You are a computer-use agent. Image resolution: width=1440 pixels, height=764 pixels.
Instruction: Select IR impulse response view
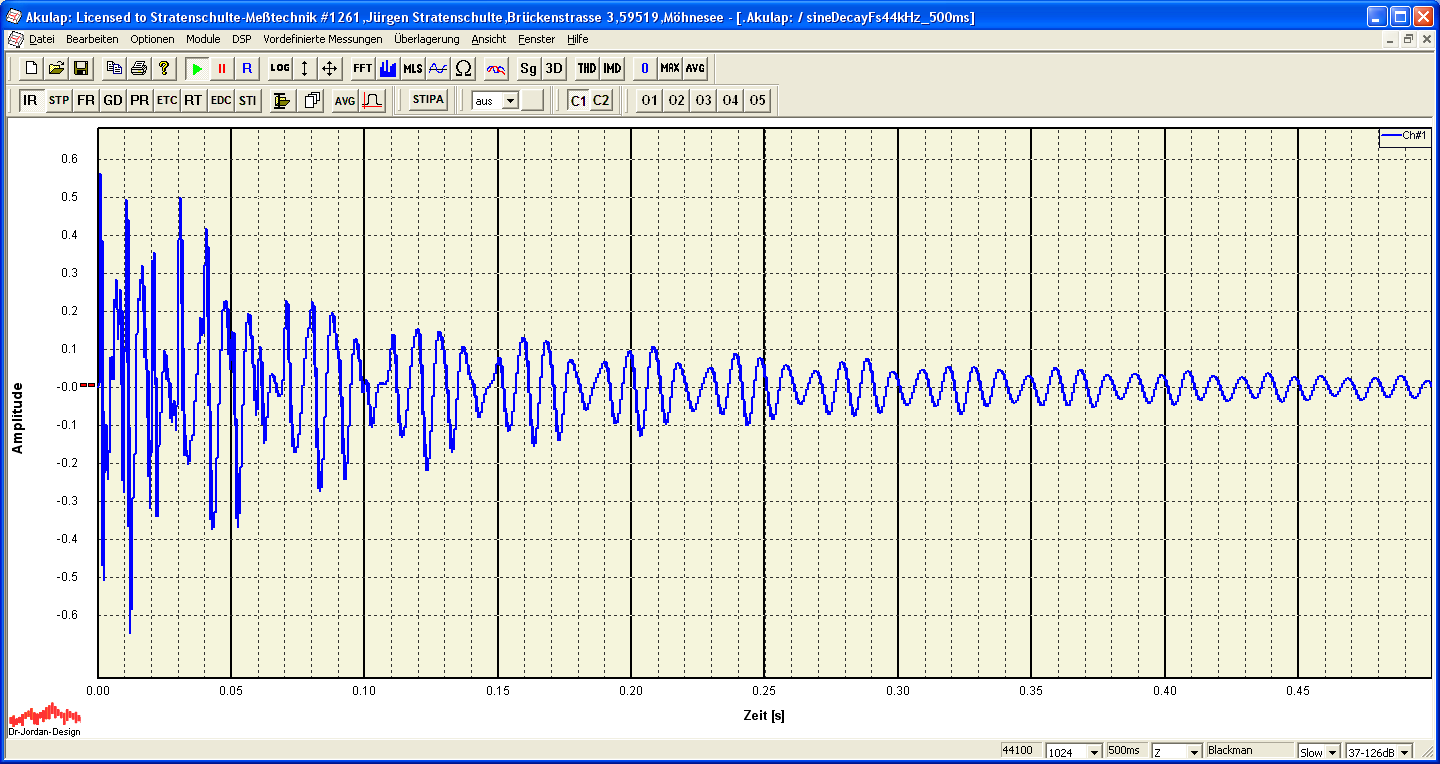pyautogui.click(x=31, y=101)
